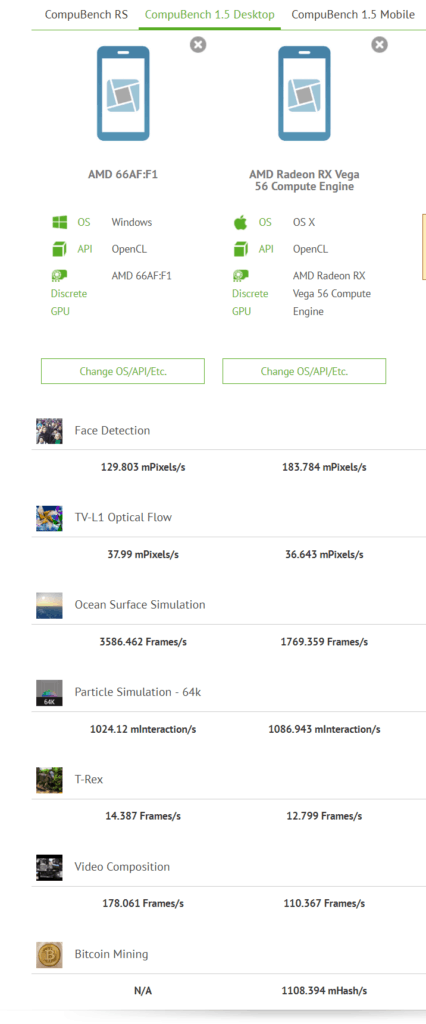Open the Video Composition label
Screen dimensions: 426x1024
[122, 867]
